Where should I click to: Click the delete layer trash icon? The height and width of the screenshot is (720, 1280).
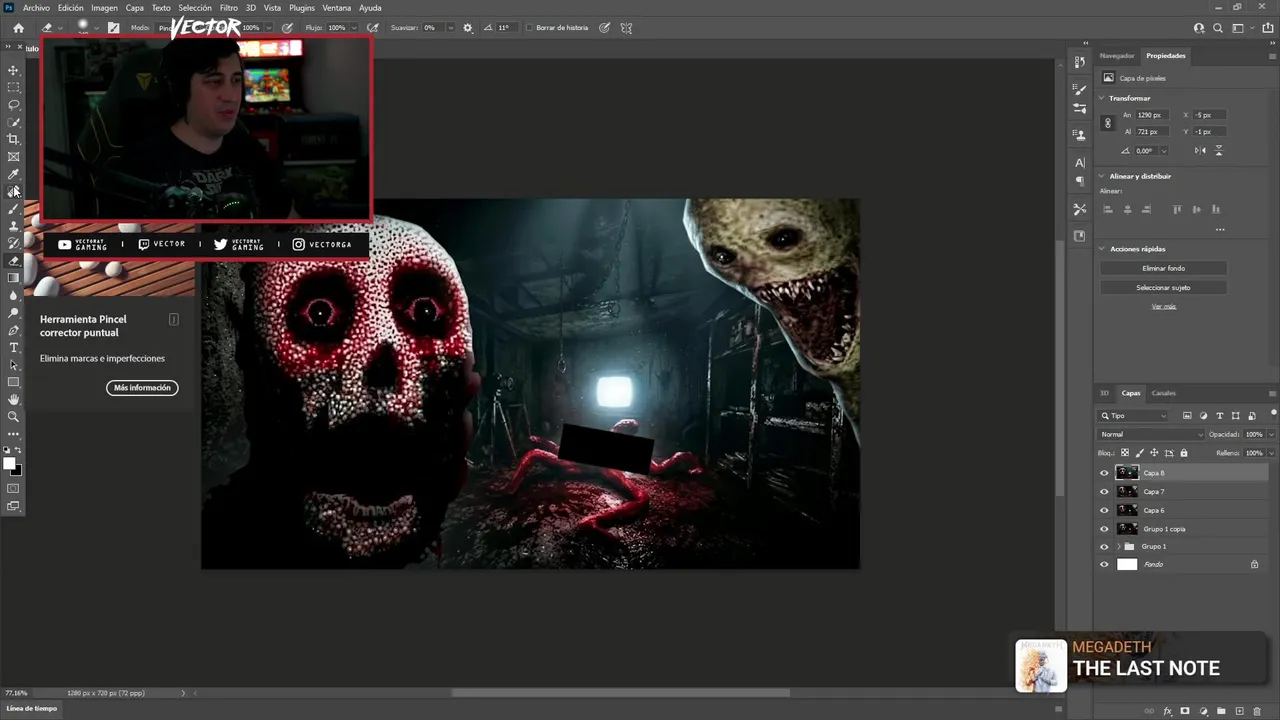pos(1257,711)
